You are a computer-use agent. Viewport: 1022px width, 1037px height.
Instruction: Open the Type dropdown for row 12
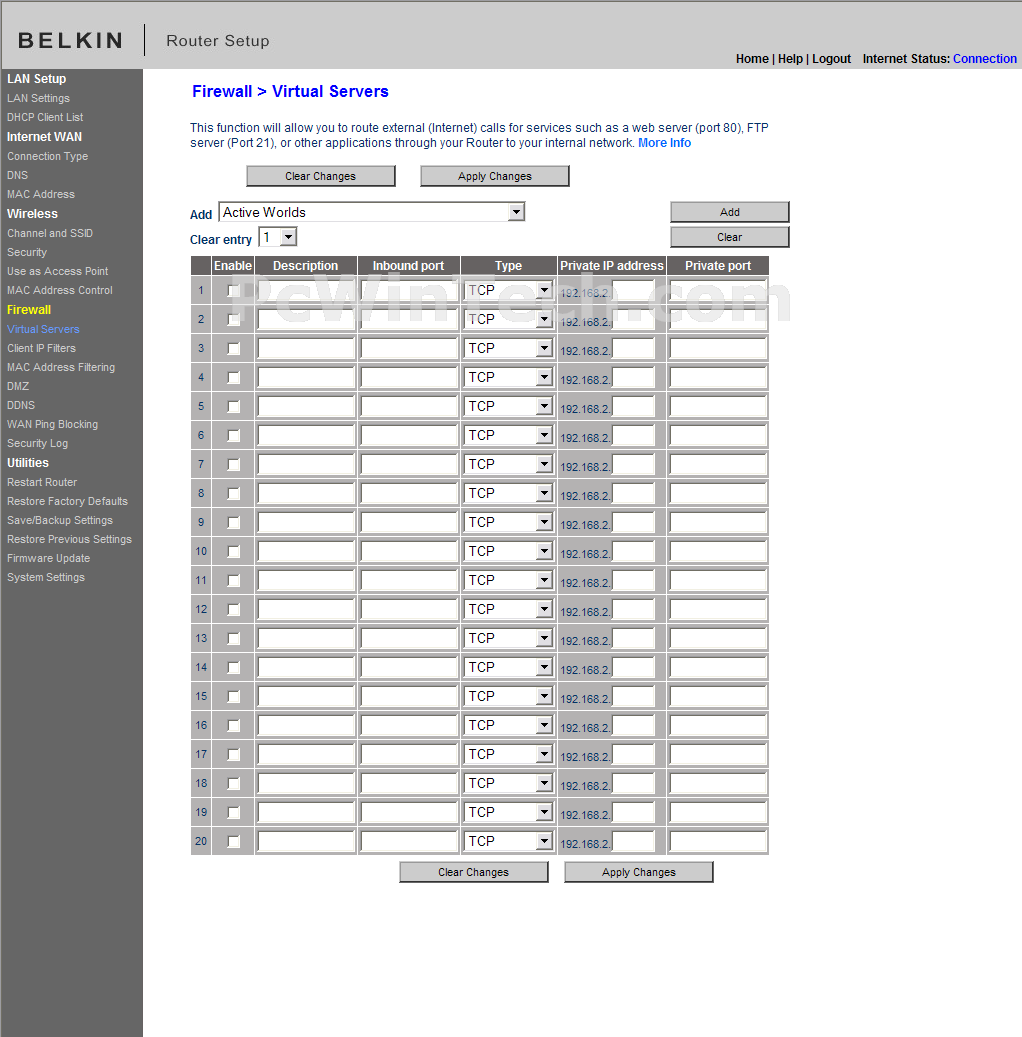tap(508, 609)
